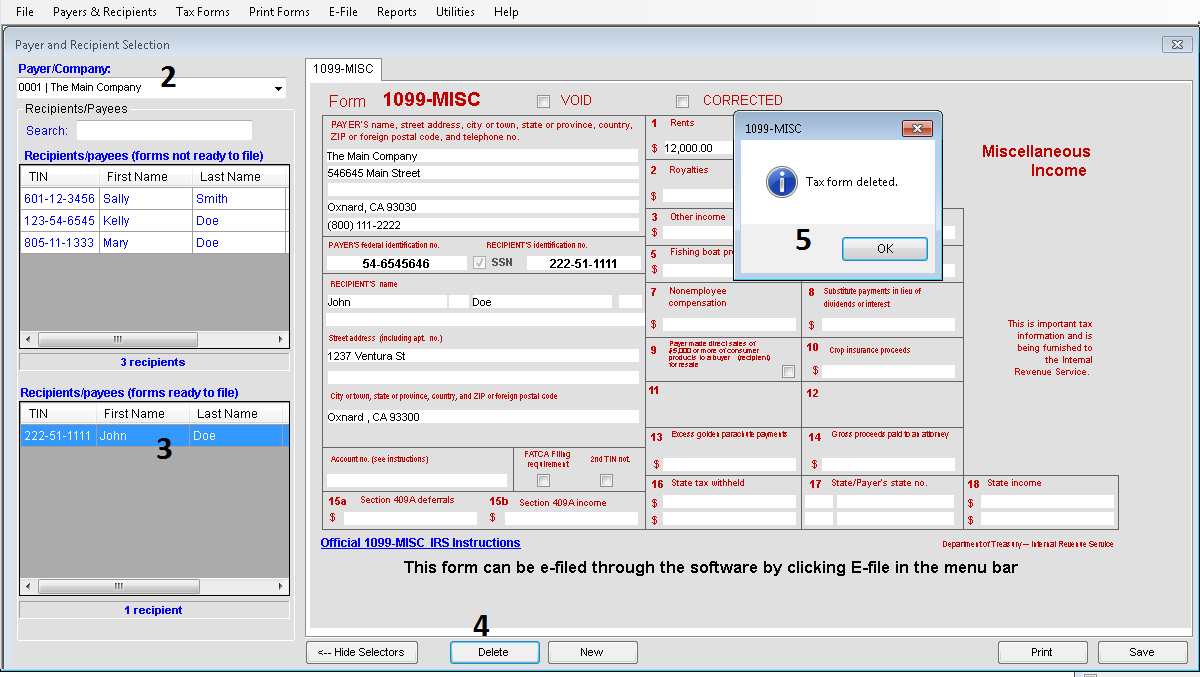
Task: Click the Delete button
Action: [494, 652]
